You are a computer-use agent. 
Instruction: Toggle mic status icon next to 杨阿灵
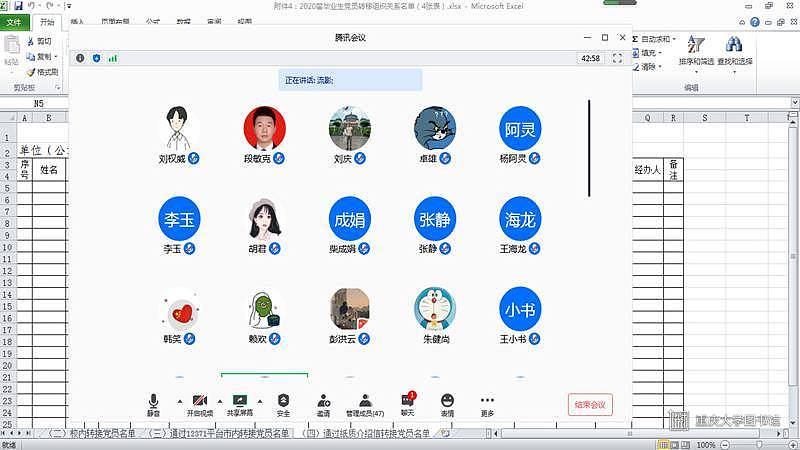(534, 158)
